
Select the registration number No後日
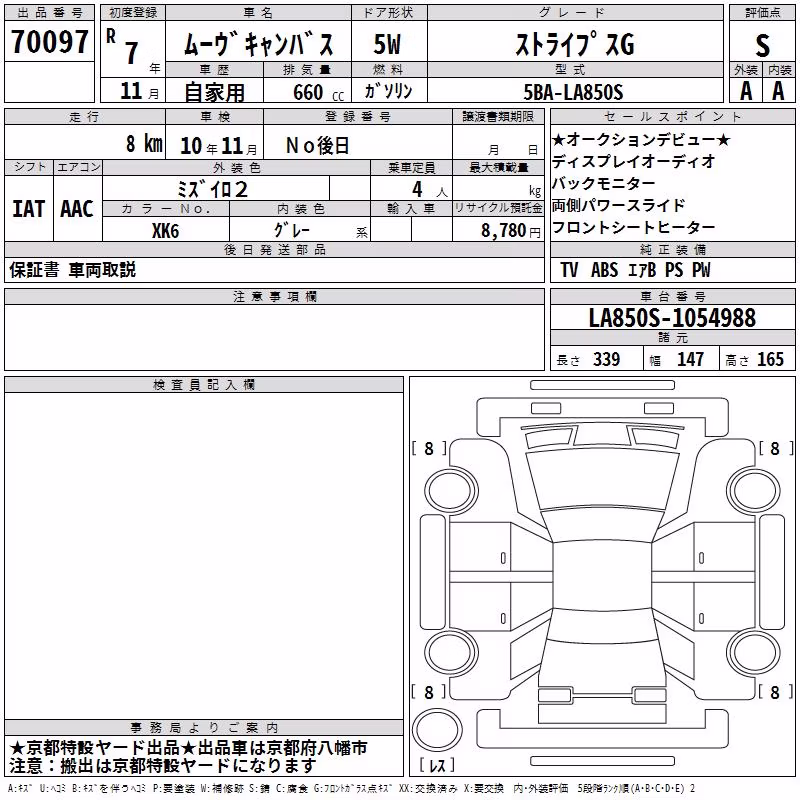(317, 146)
